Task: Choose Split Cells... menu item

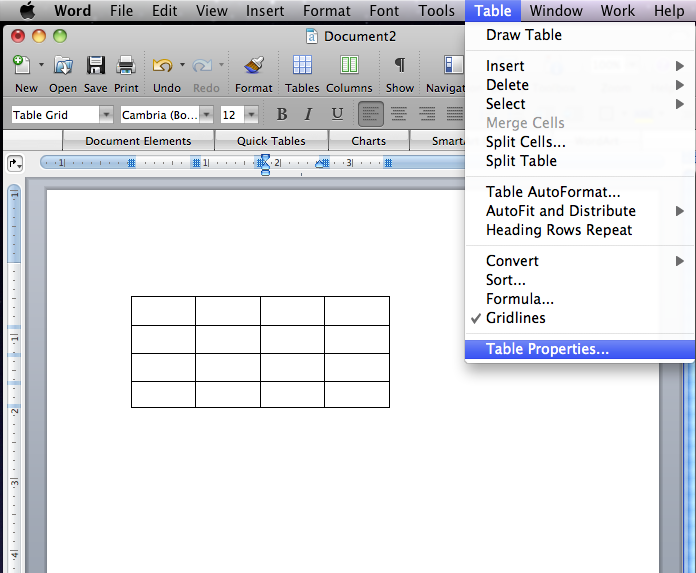Action: coord(580,142)
